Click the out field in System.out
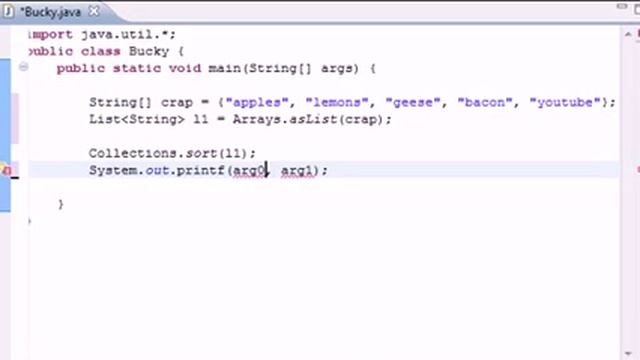The width and height of the screenshot is (640, 360). [157, 171]
